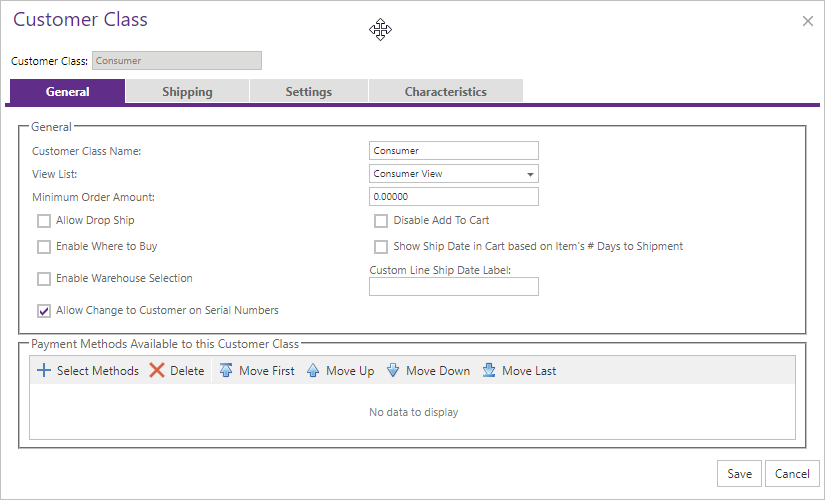Check Enable Where to Buy
This screenshot has height=500, width=825.
click(x=44, y=247)
